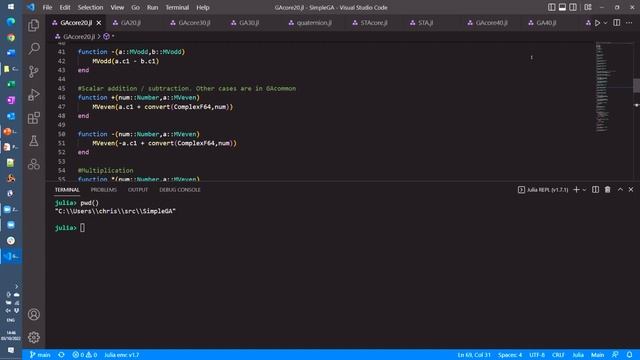Select GAcore20.jl in the breadcrumb
The height and width of the screenshot is (360, 640).
click(79, 37)
